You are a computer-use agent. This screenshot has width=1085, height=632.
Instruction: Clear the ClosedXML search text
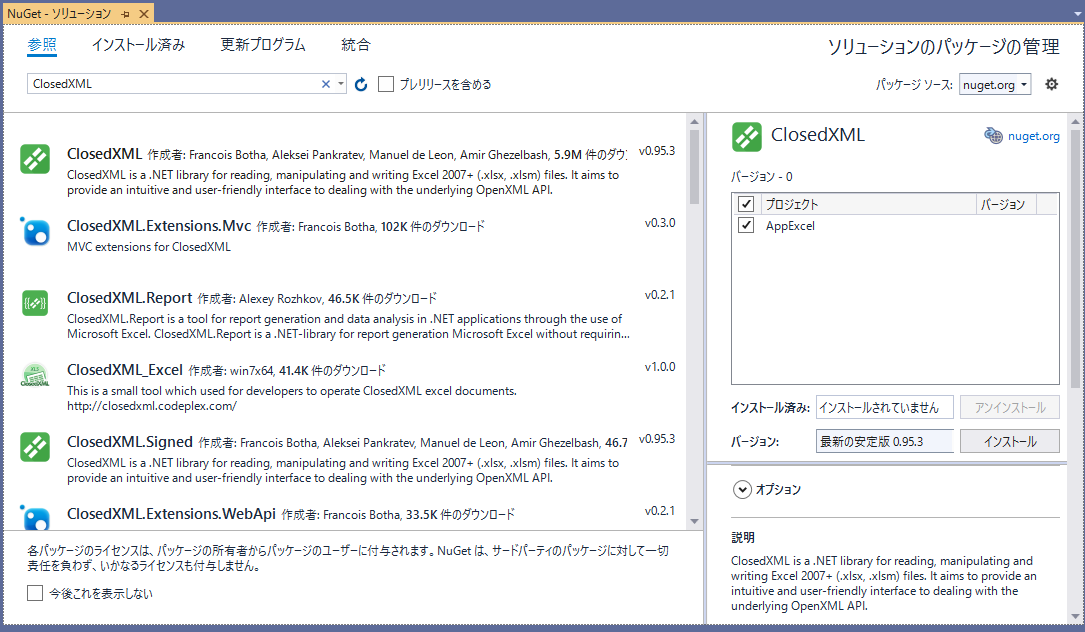pyautogui.click(x=325, y=85)
